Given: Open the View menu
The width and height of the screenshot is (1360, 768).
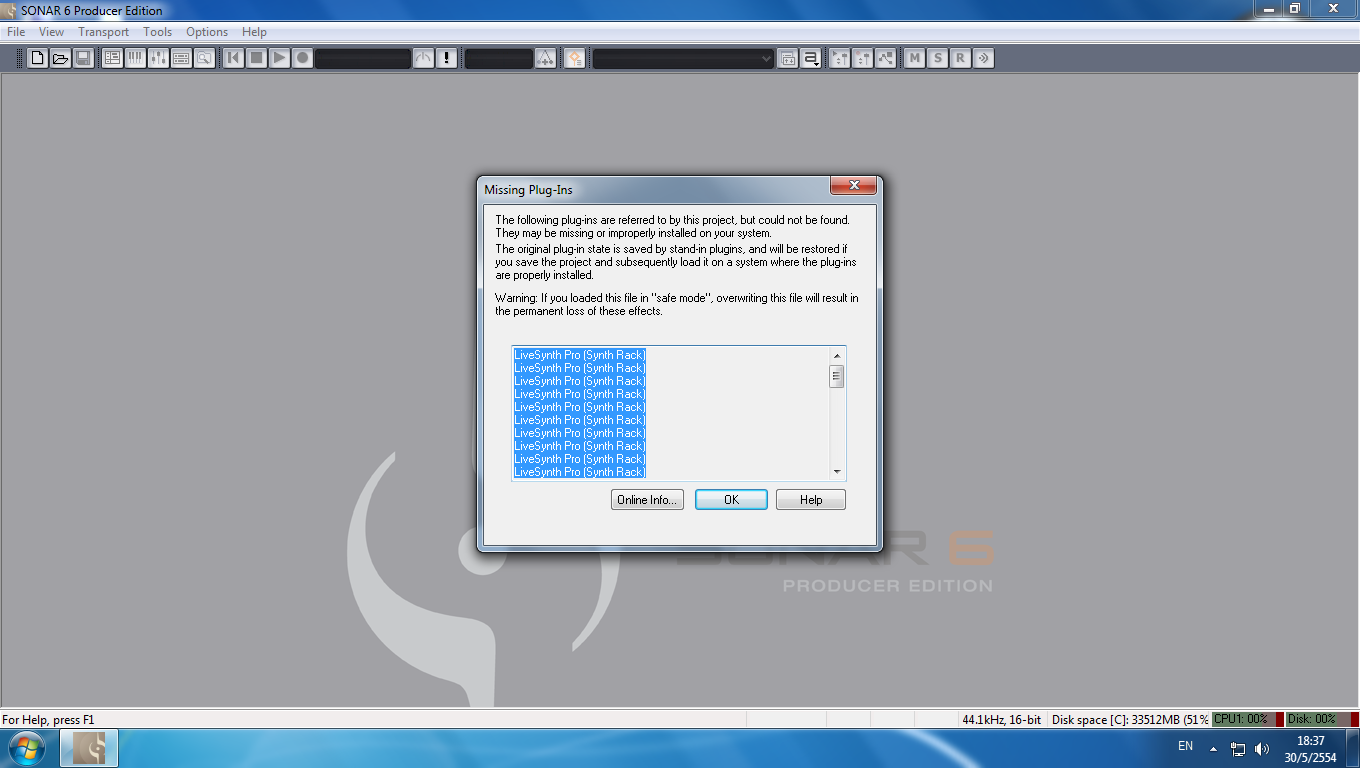Looking at the screenshot, I should [x=51, y=32].
